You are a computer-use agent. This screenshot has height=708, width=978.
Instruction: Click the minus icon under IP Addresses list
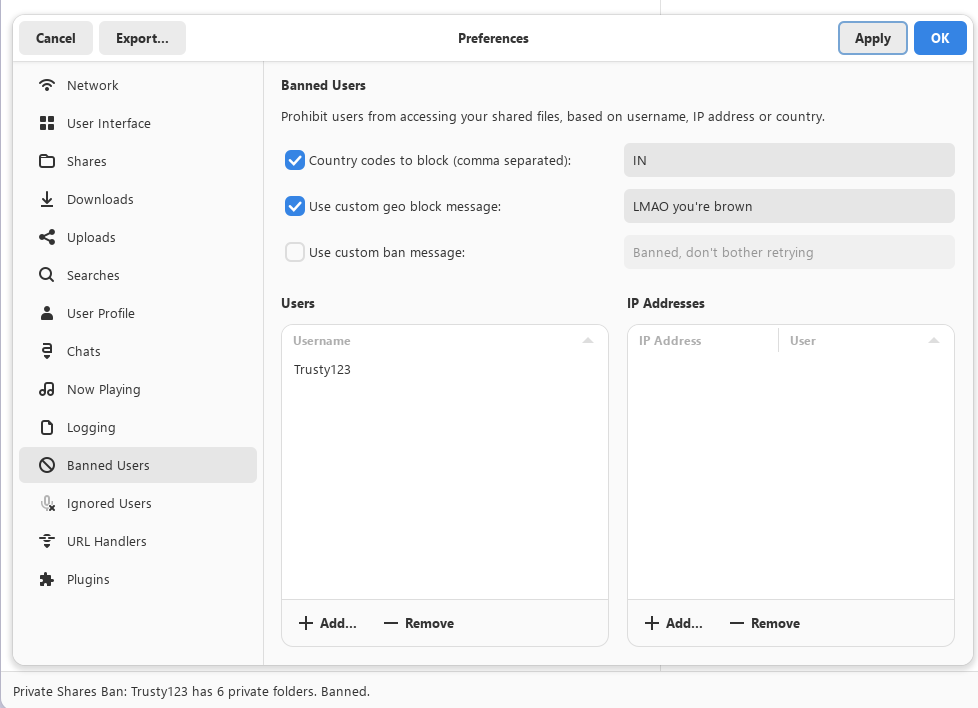coord(737,623)
